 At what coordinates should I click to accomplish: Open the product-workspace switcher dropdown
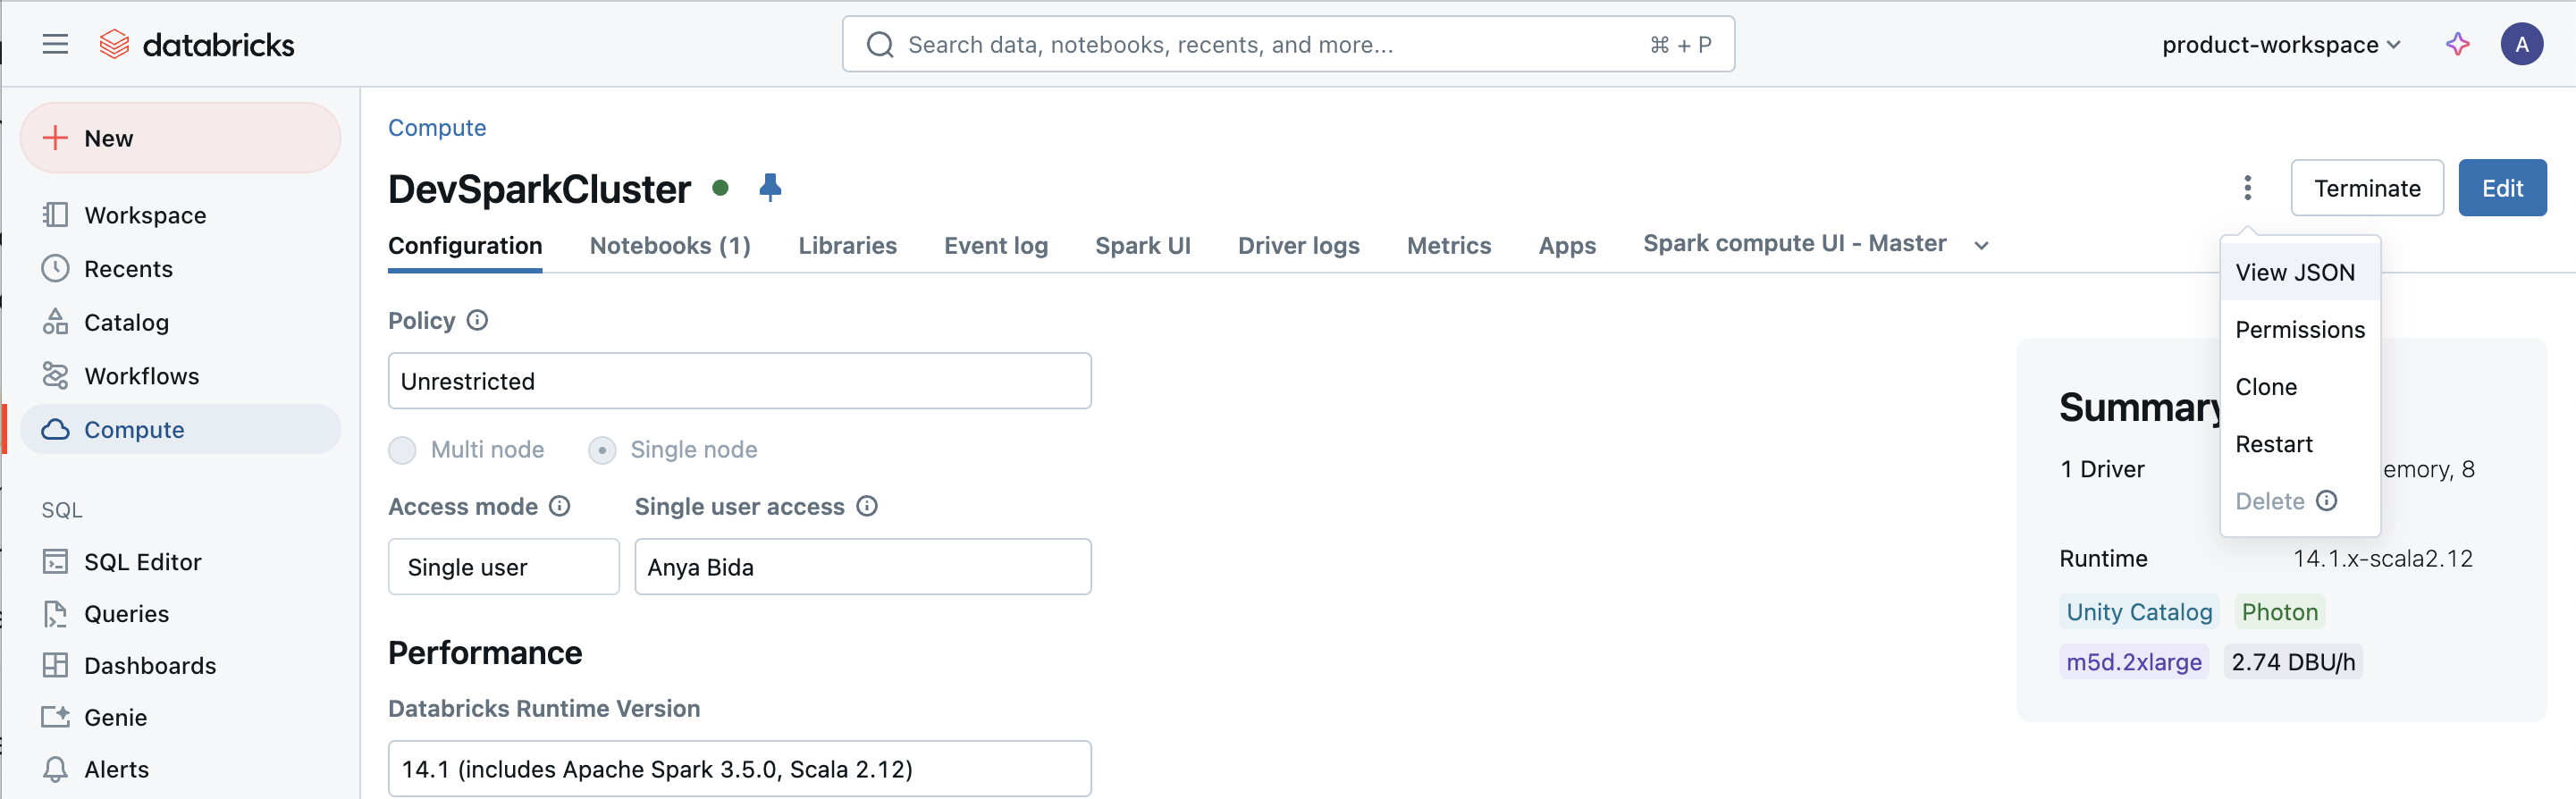point(2281,44)
